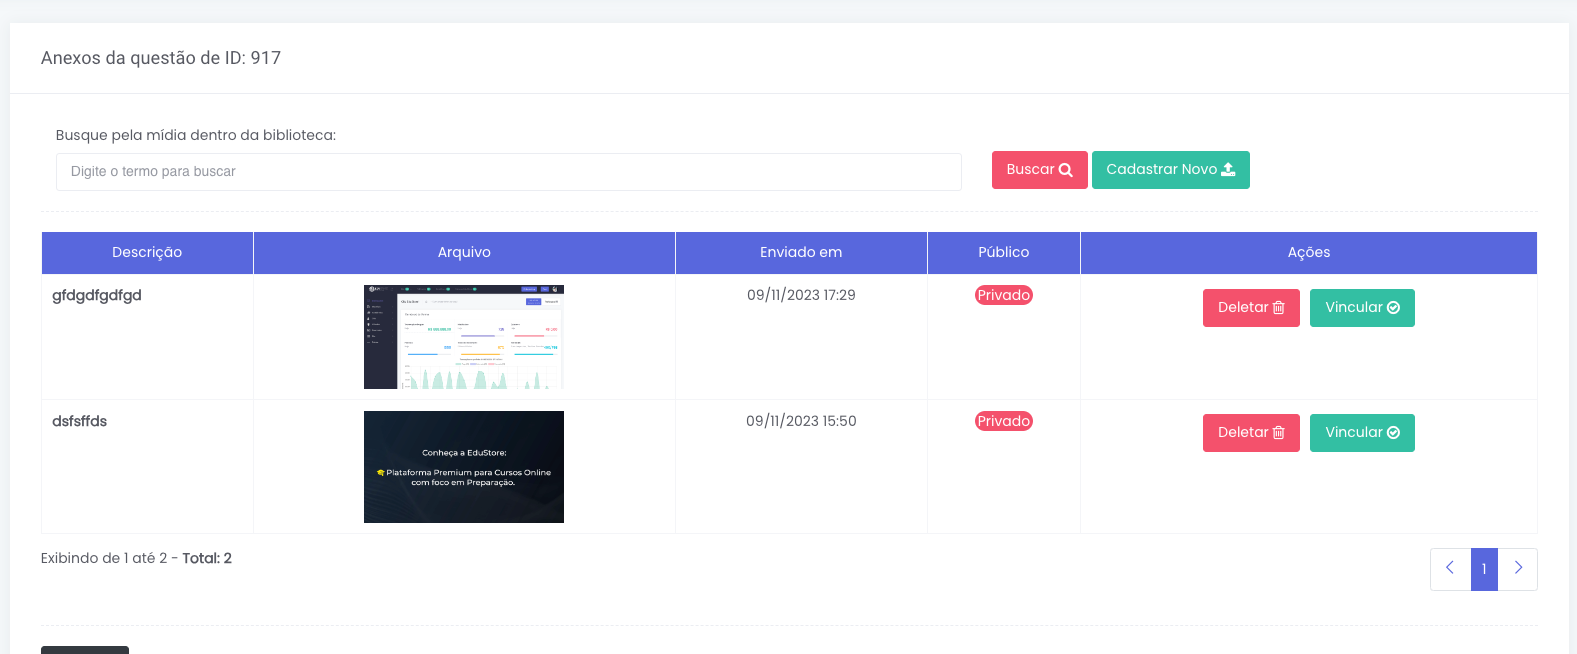Toggle Privado badge on gfdgdfgdfgd row
This screenshot has height=654, width=1577.
click(1003, 295)
